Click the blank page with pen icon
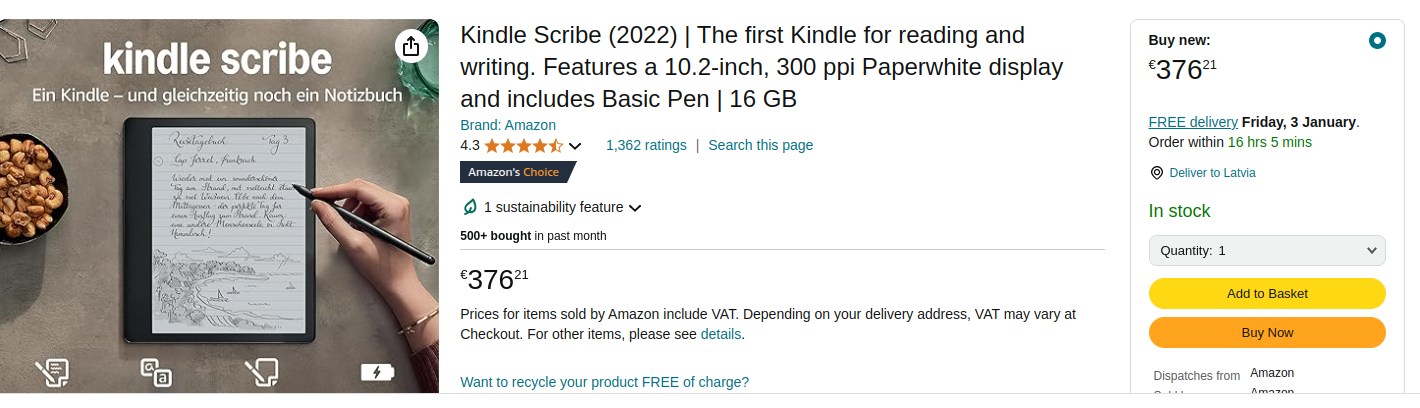 (x=261, y=373)
